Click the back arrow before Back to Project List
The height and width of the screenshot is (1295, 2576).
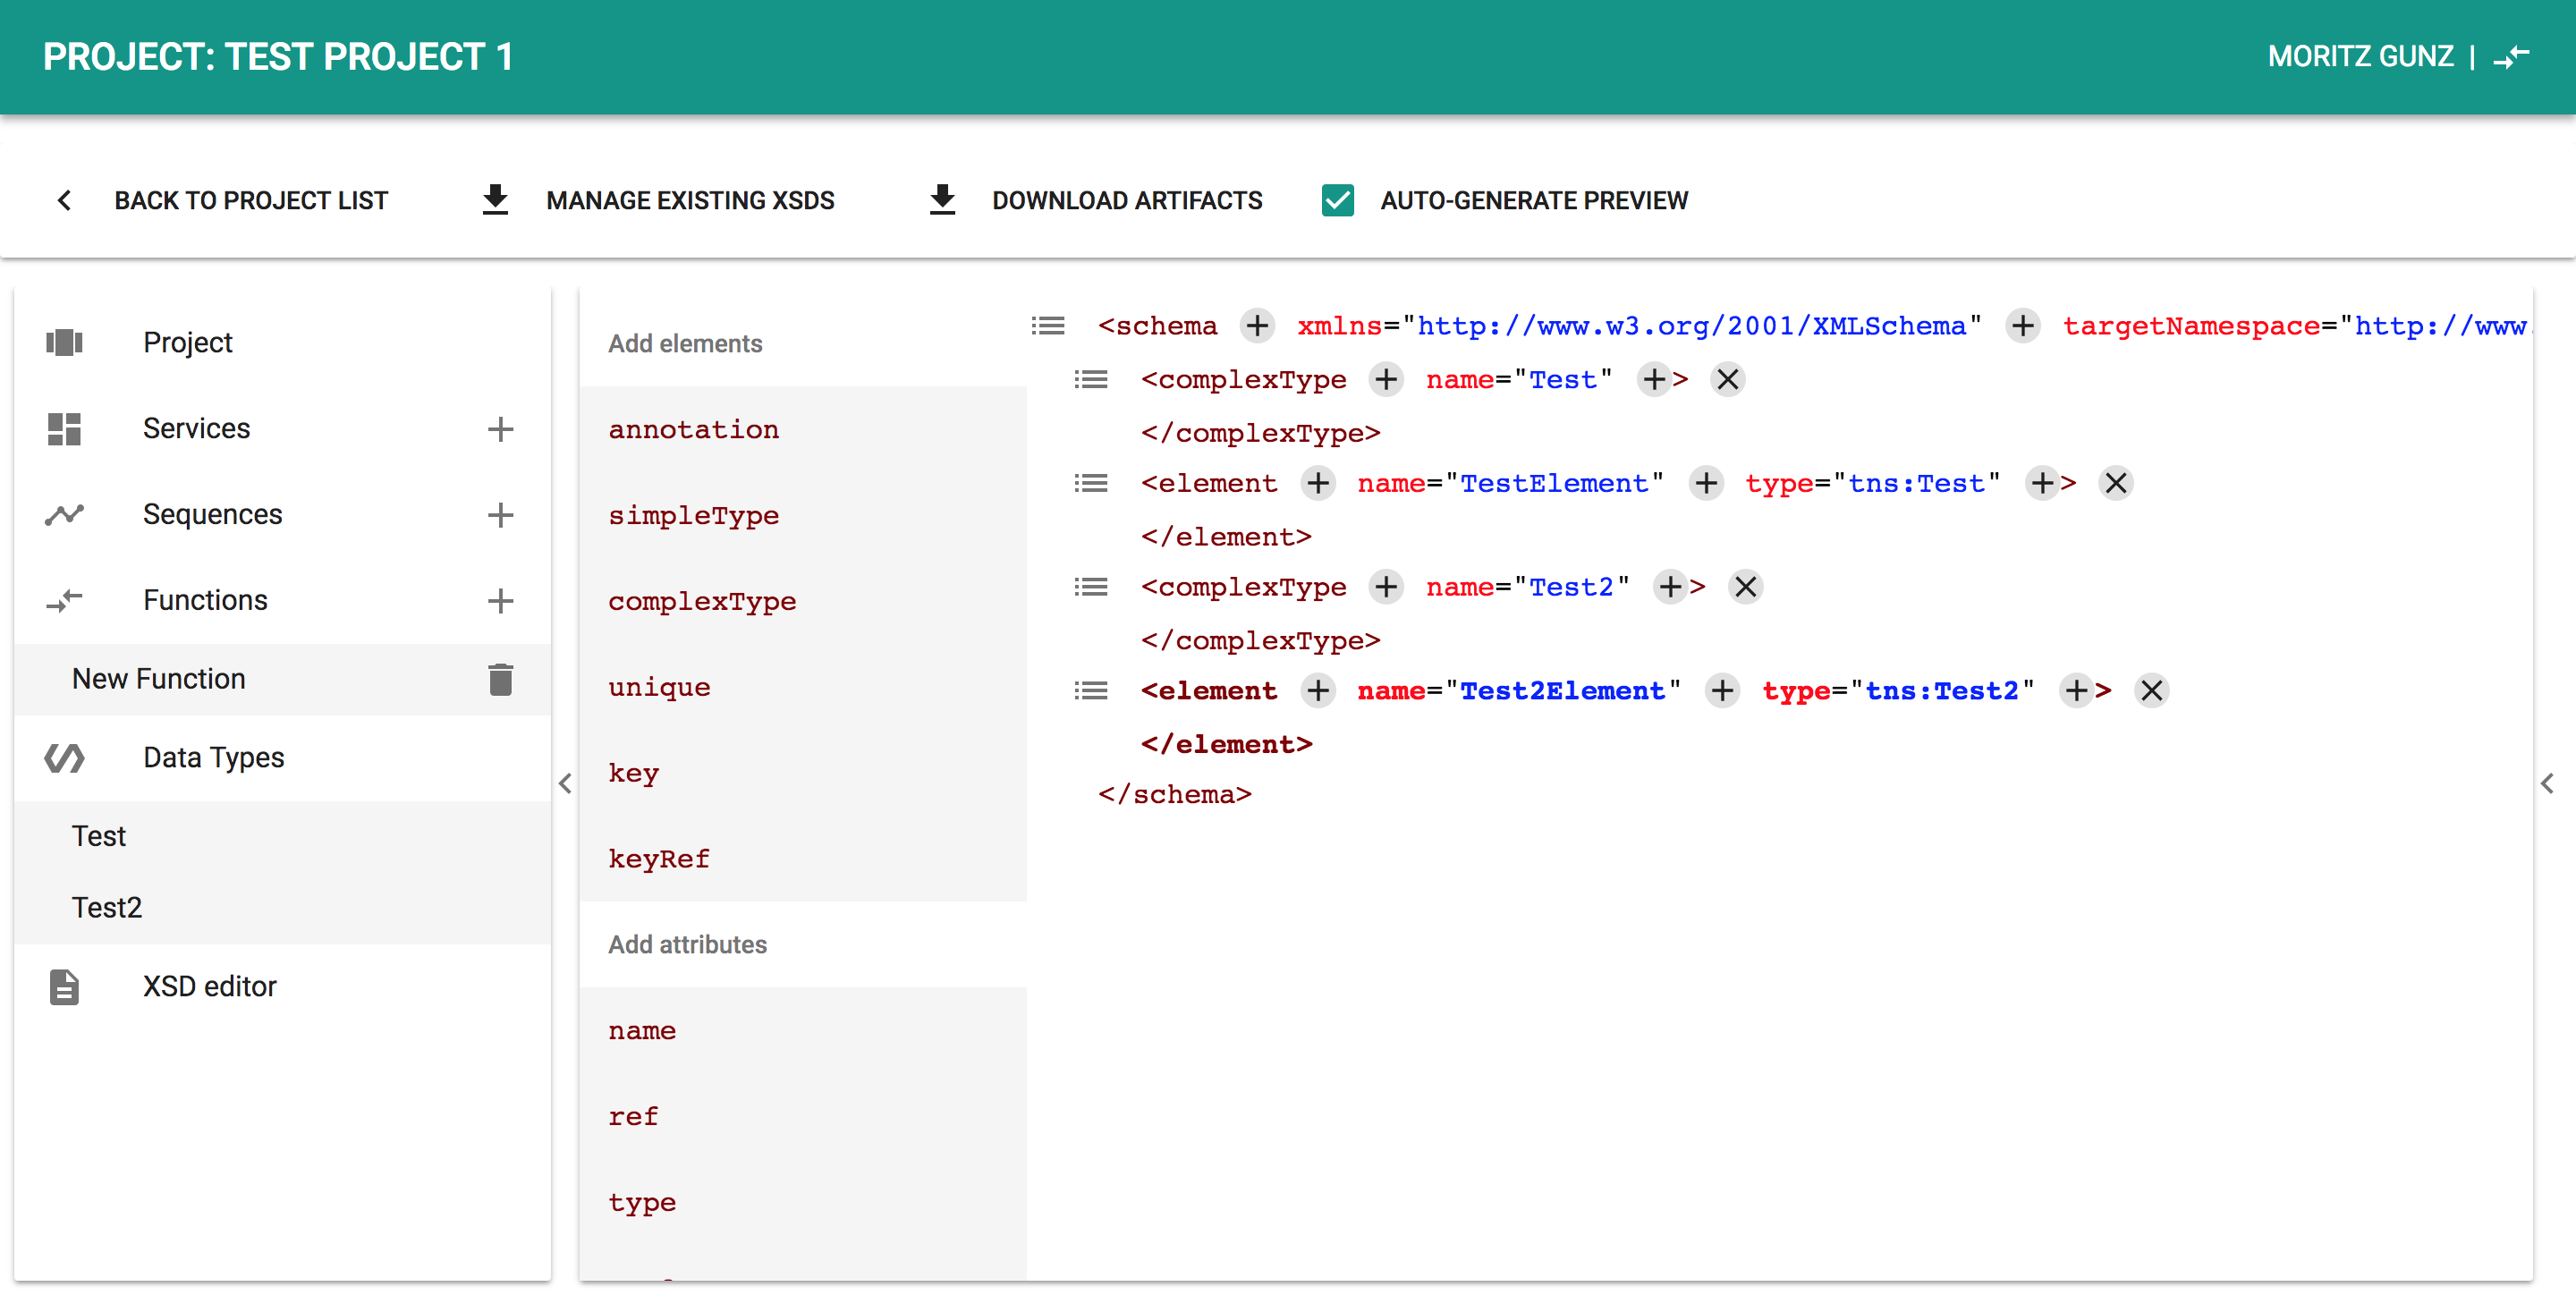(x=64, y=201)
